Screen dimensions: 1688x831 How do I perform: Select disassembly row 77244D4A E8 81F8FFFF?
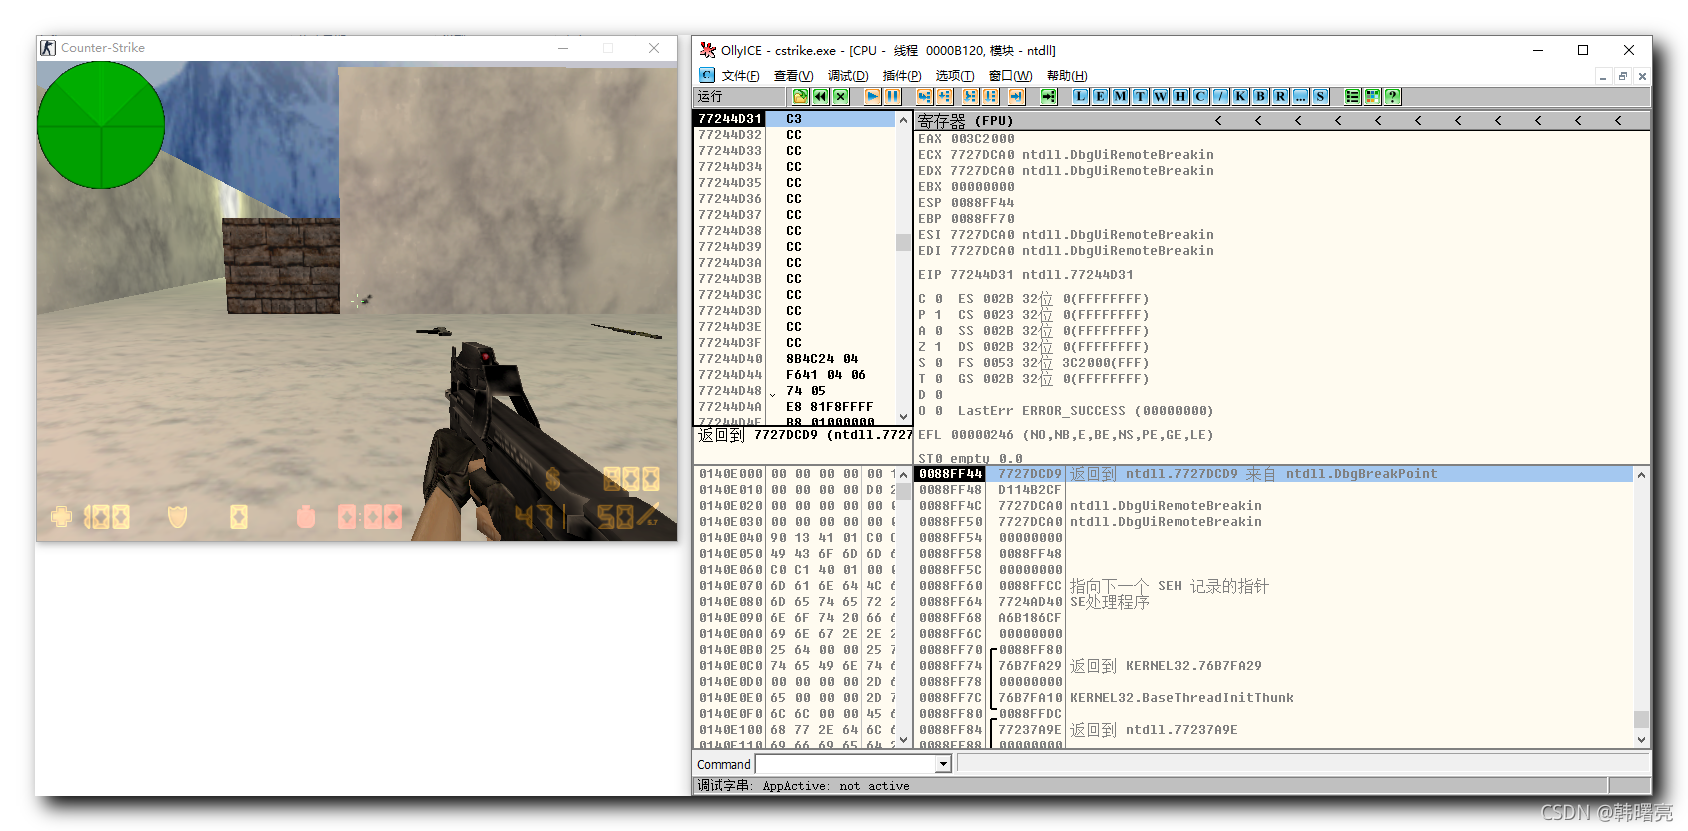tap(795, 407)
